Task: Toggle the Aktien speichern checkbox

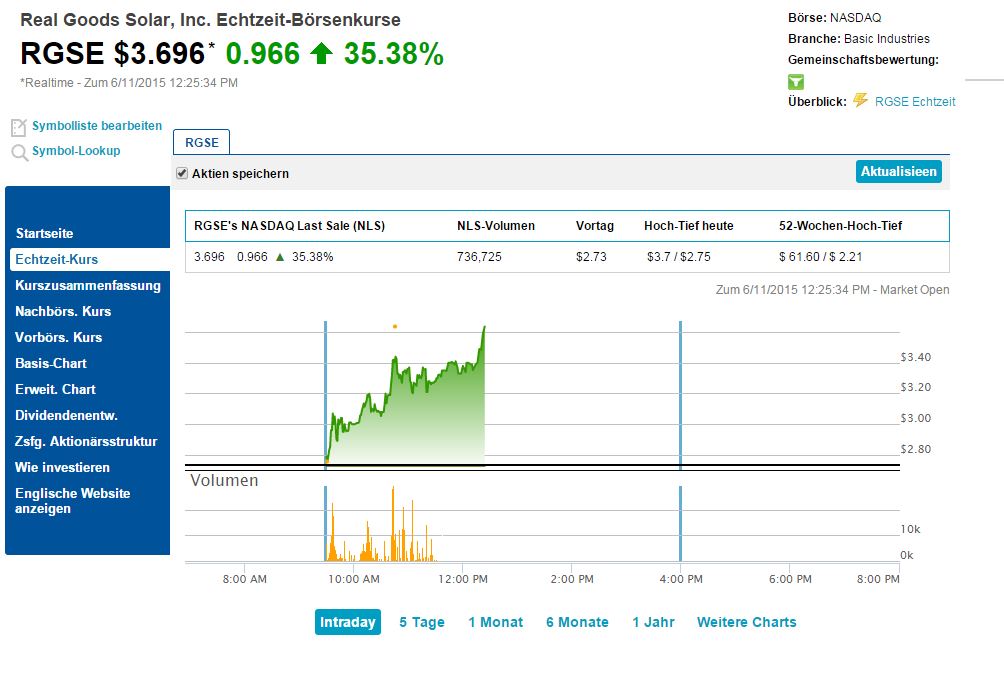Action: pyautogui.click(x=182, y=173)
